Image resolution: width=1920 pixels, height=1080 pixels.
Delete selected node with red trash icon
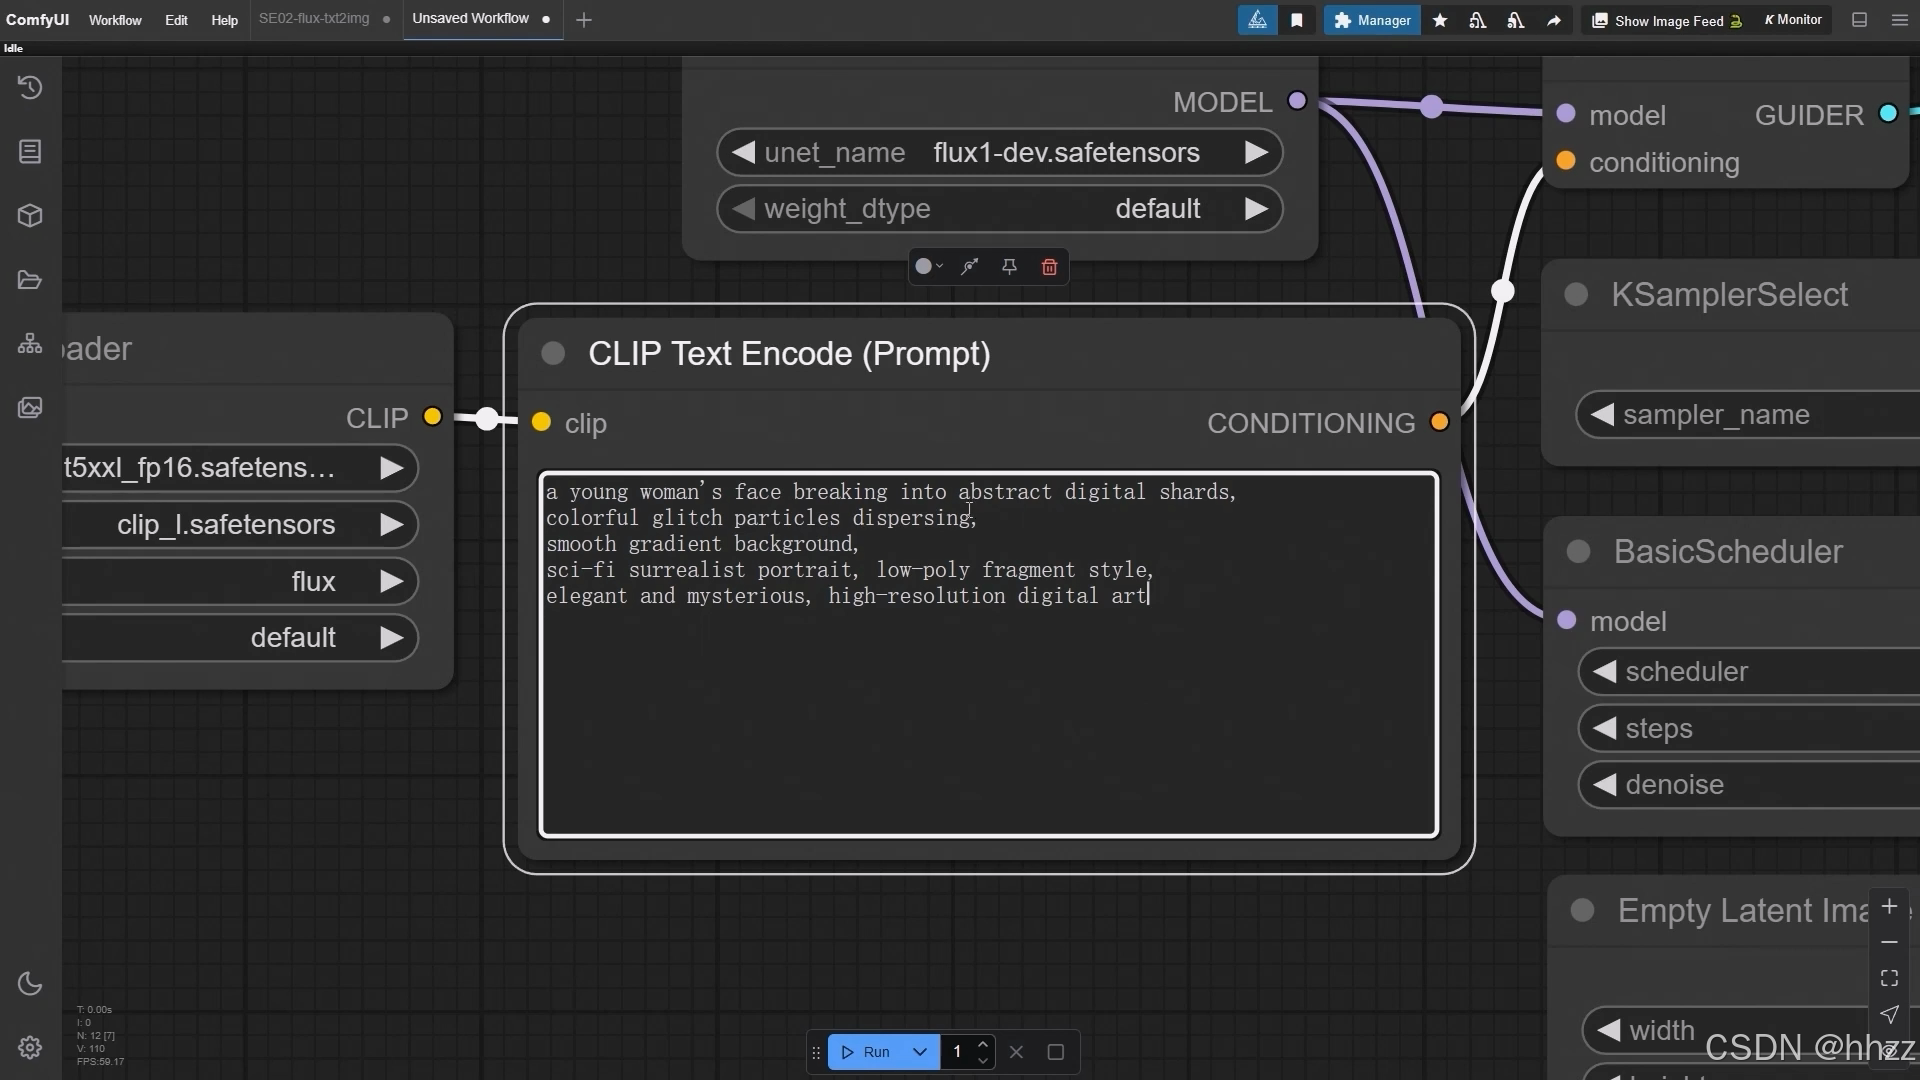point(1049,267)
